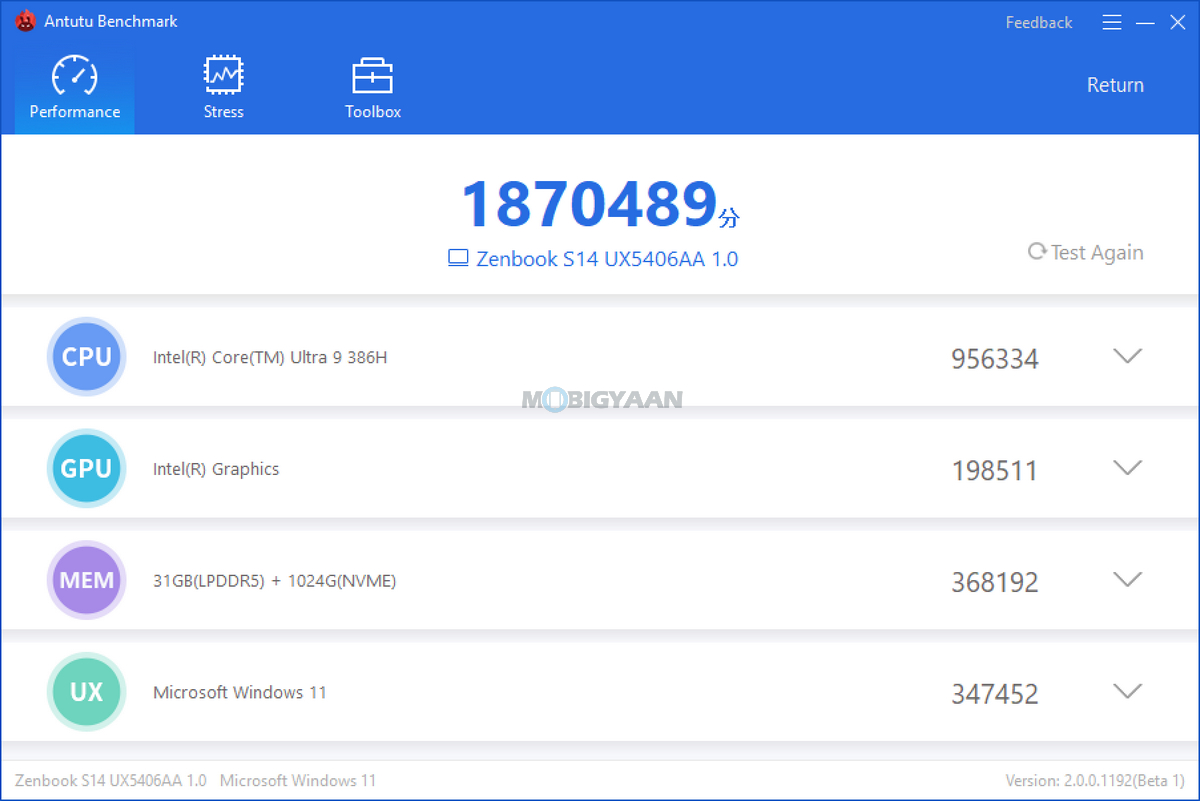Open the Toolbox tab

pos(373,89)
